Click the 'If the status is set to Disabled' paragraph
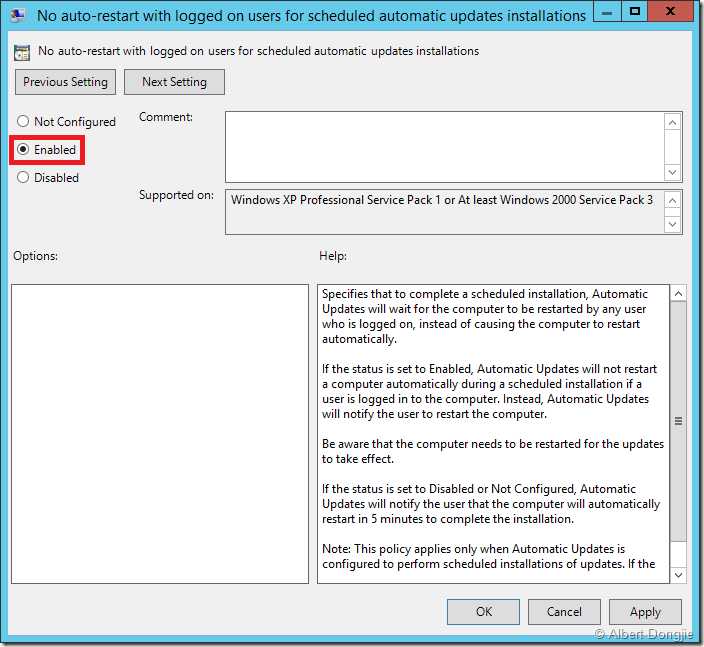This screenshot has width=704, height=647. point(491,504)
